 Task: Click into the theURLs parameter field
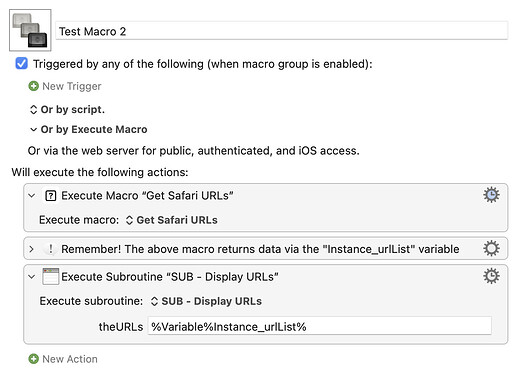tap(320, 326)
